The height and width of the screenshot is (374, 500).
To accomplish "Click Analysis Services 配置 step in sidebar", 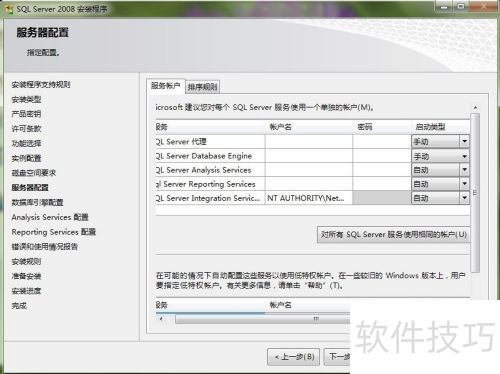I will pyautogui.click(x=50, y=217).
